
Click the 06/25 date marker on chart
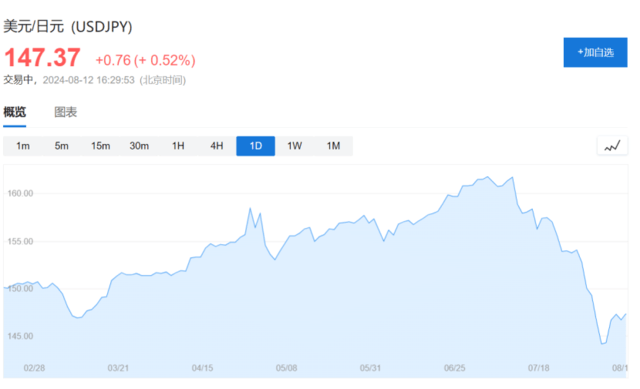tap(455, 368)
